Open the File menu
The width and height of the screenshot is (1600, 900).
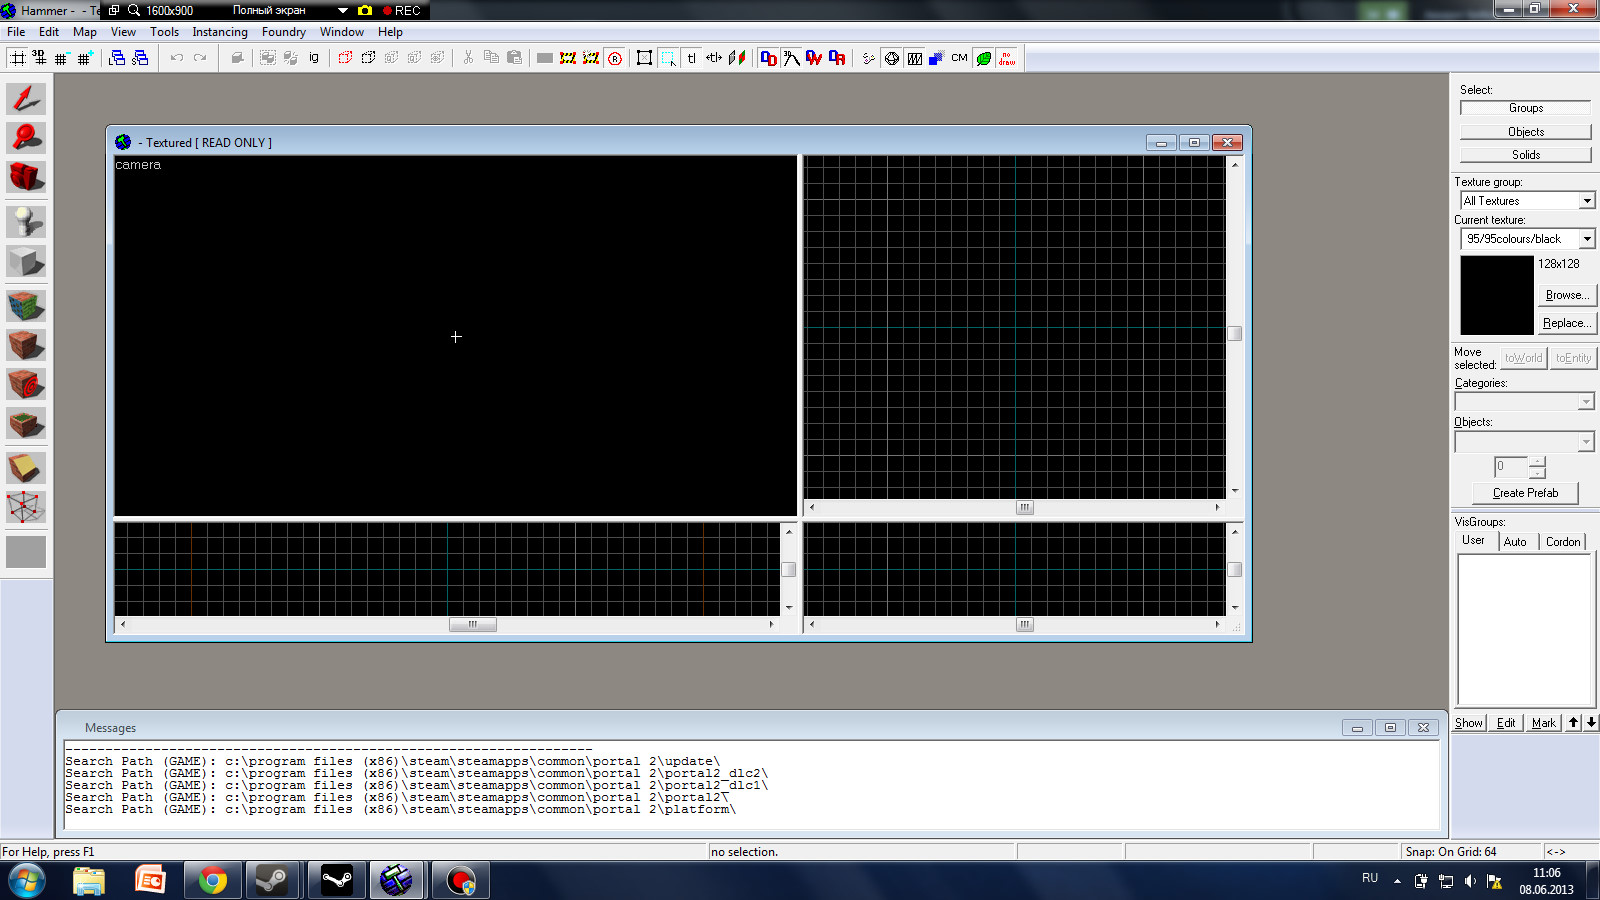tap(16, 32)
